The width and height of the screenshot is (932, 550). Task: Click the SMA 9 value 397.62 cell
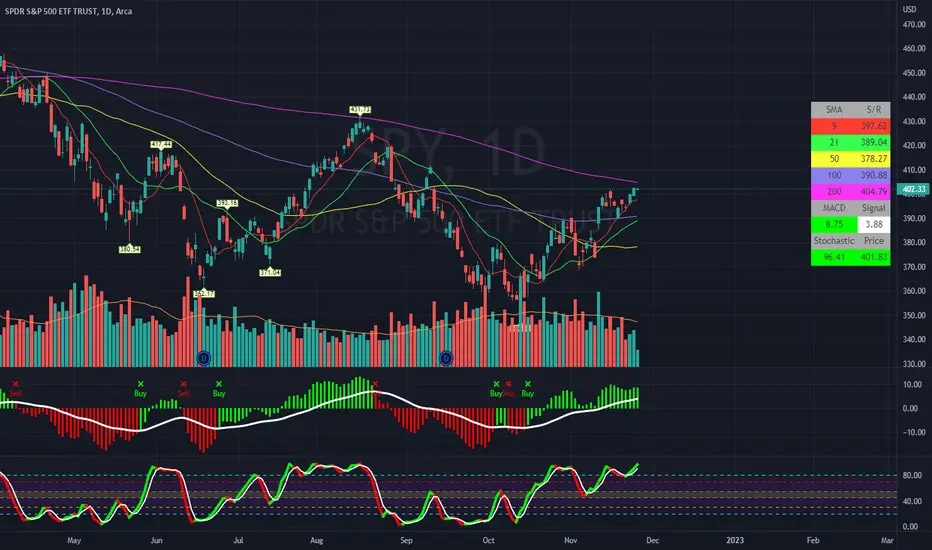coord(874,126)
